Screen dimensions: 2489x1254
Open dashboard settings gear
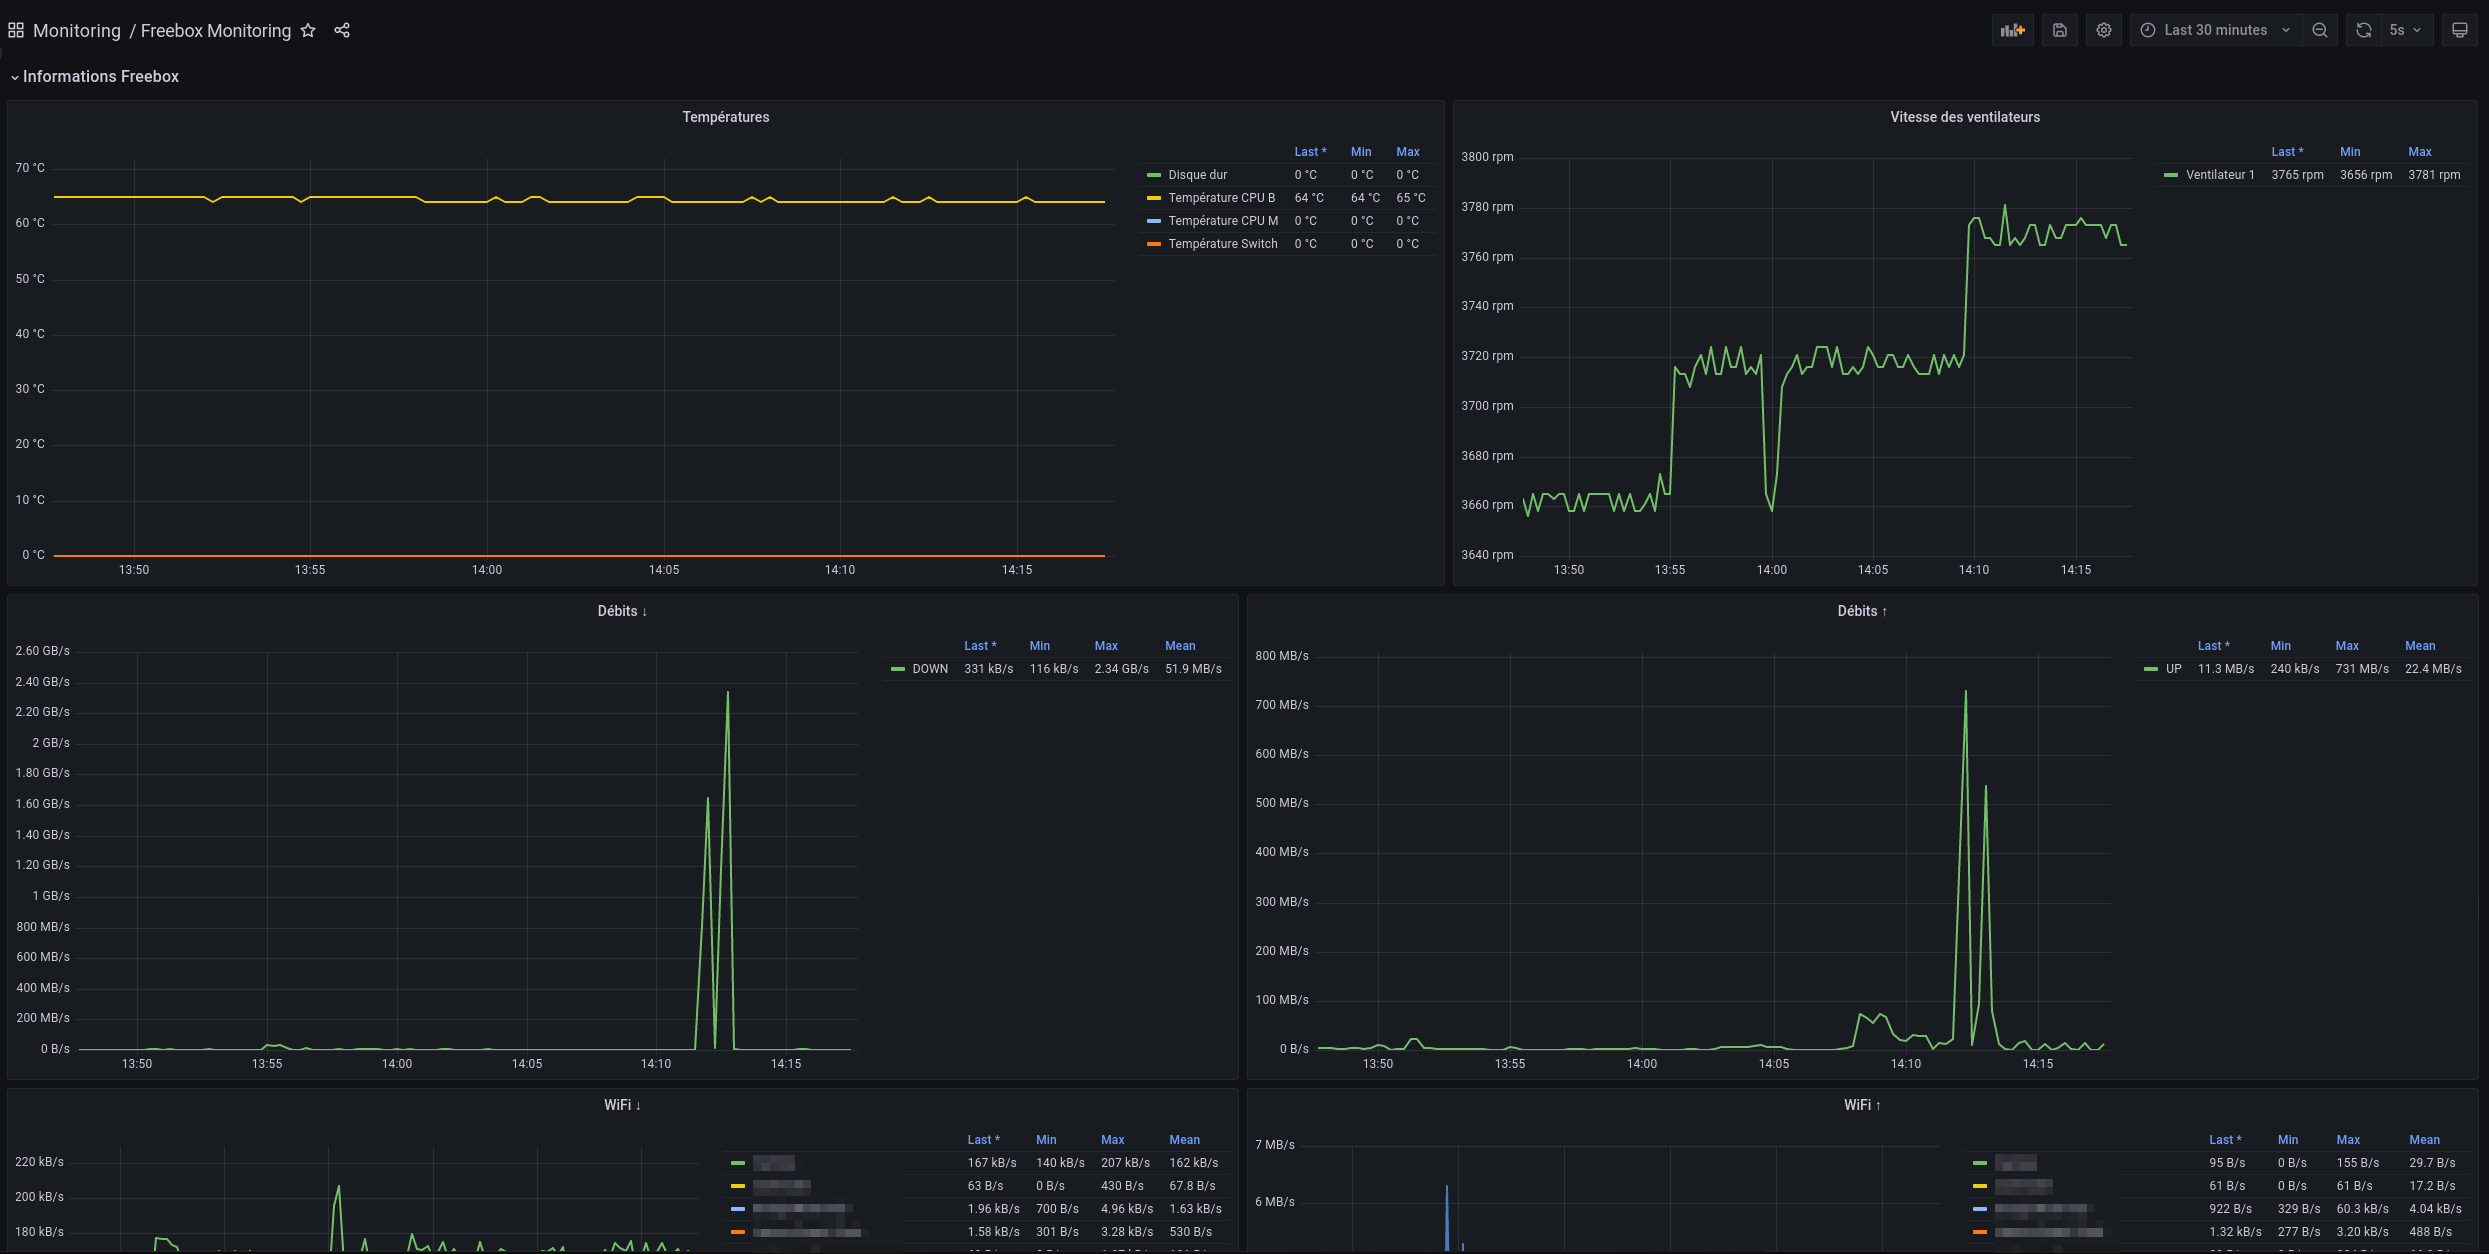(2104, 30)
